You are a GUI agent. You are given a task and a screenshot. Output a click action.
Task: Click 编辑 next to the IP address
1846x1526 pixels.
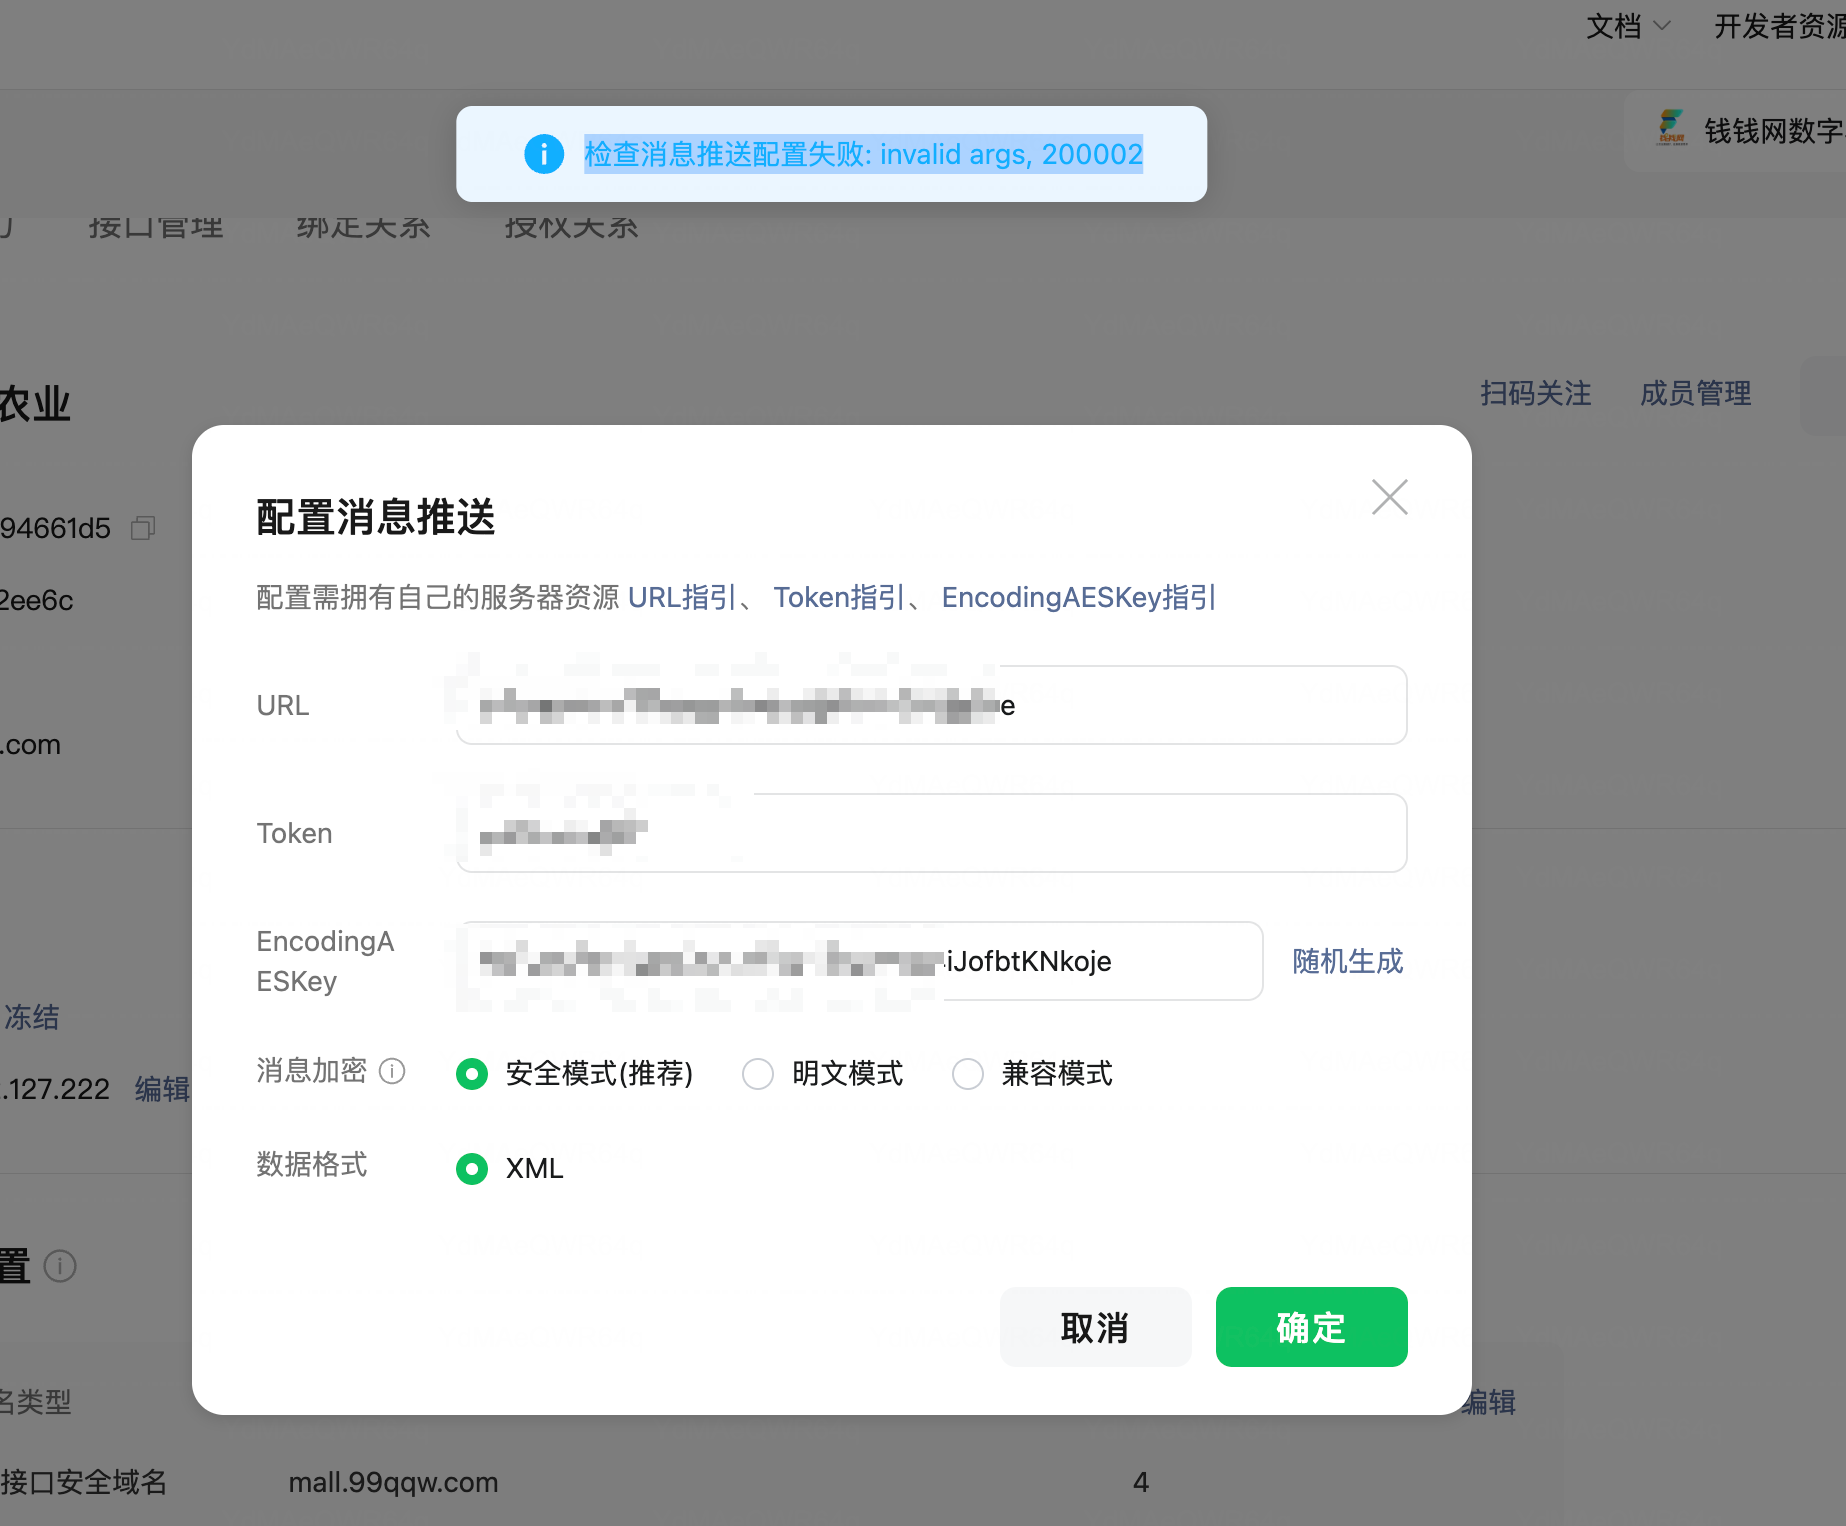tap(162, 1089)
